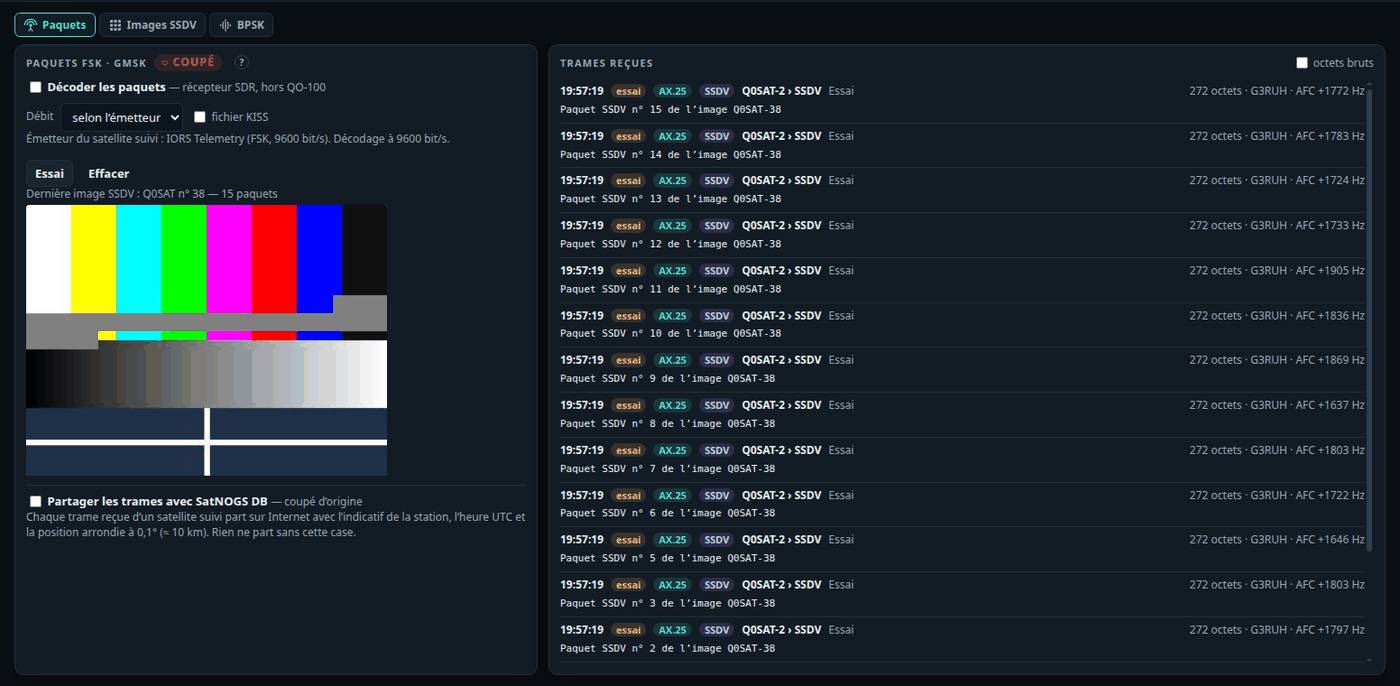Toggle the octets bruts checkbox

click(1302, 62)
